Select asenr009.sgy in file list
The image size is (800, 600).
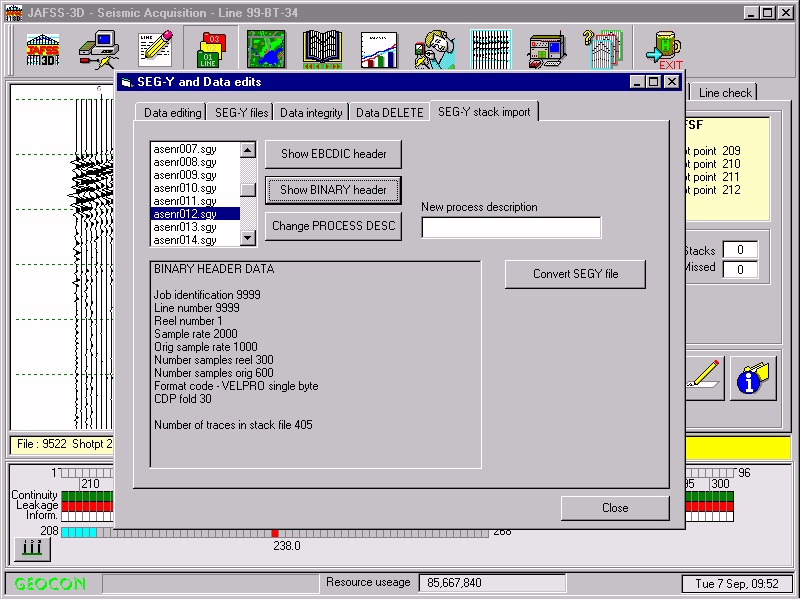(195, 175)
